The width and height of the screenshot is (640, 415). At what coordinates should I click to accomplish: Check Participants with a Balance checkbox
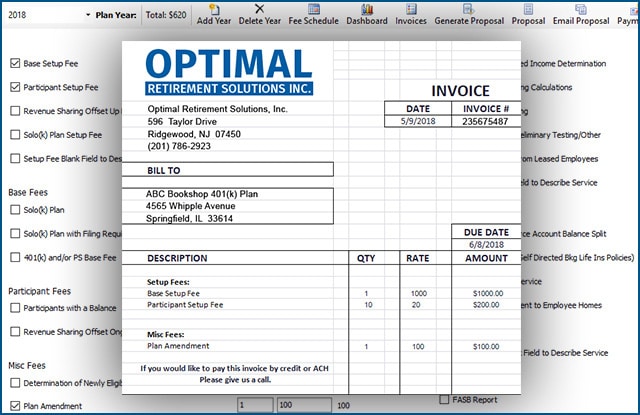click(x=15, y=308)
